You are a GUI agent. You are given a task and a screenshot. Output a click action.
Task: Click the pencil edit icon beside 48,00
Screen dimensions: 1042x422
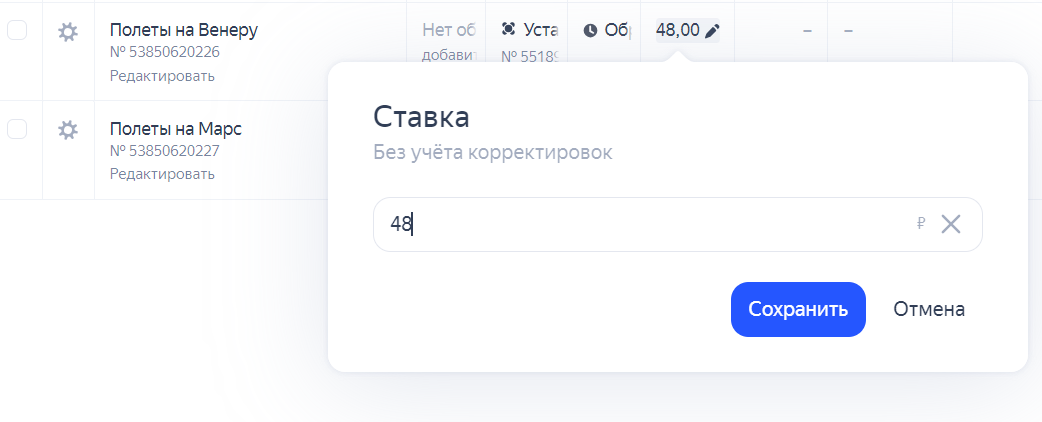click(712, 31)
